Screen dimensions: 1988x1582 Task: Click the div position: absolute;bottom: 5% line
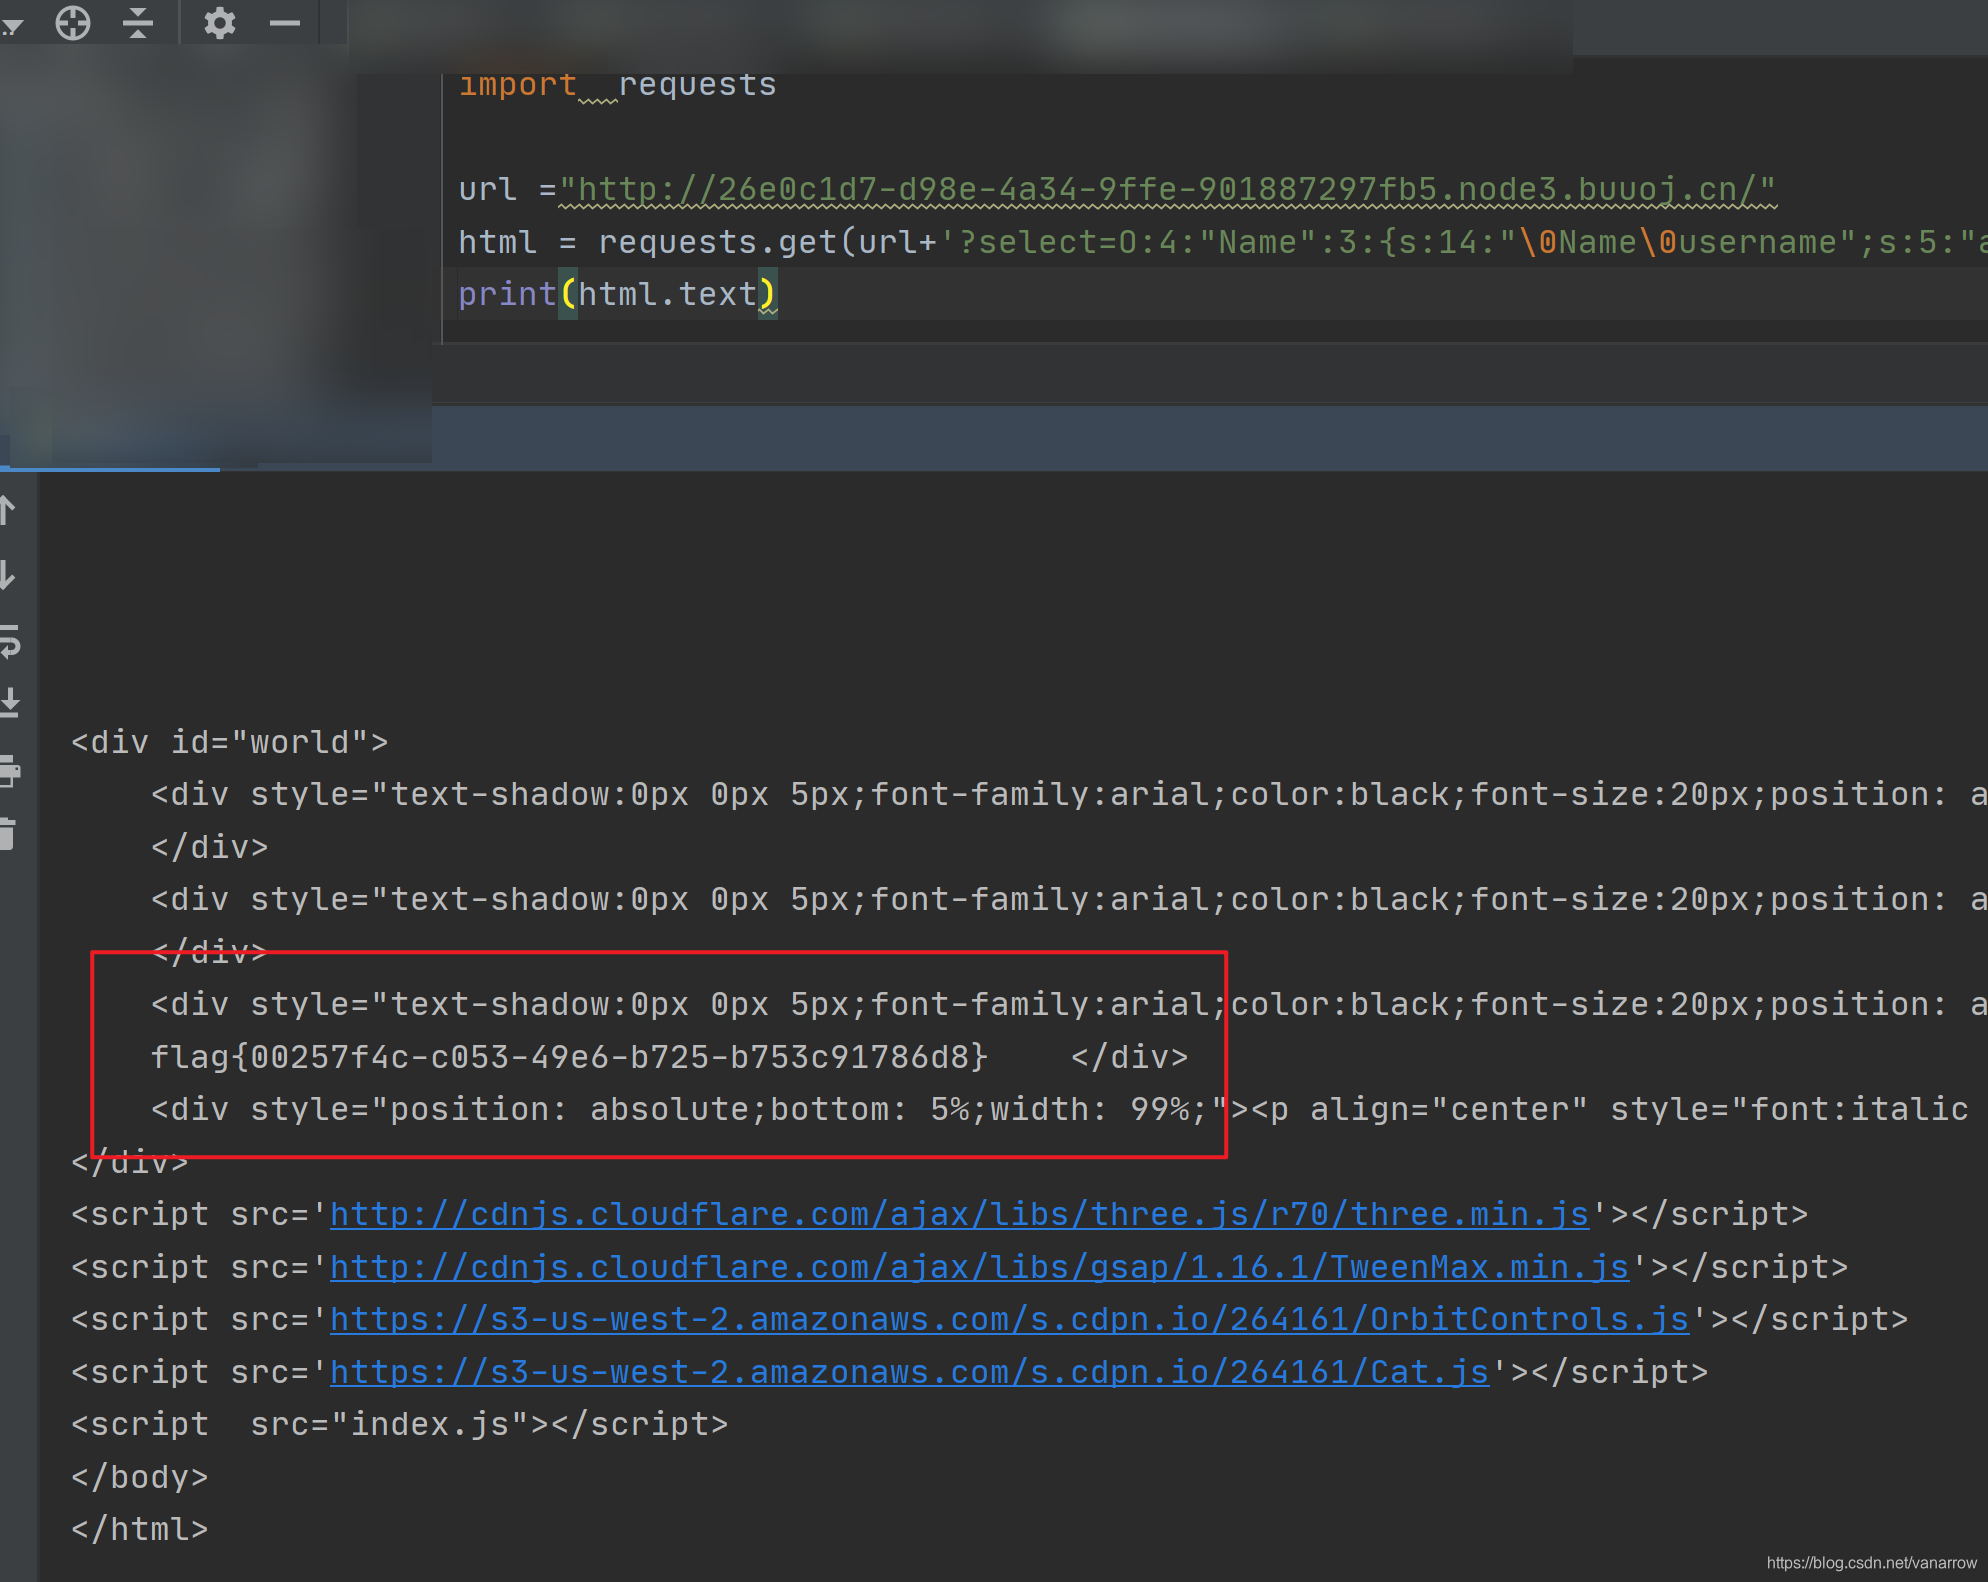tap(1059, 1109)
